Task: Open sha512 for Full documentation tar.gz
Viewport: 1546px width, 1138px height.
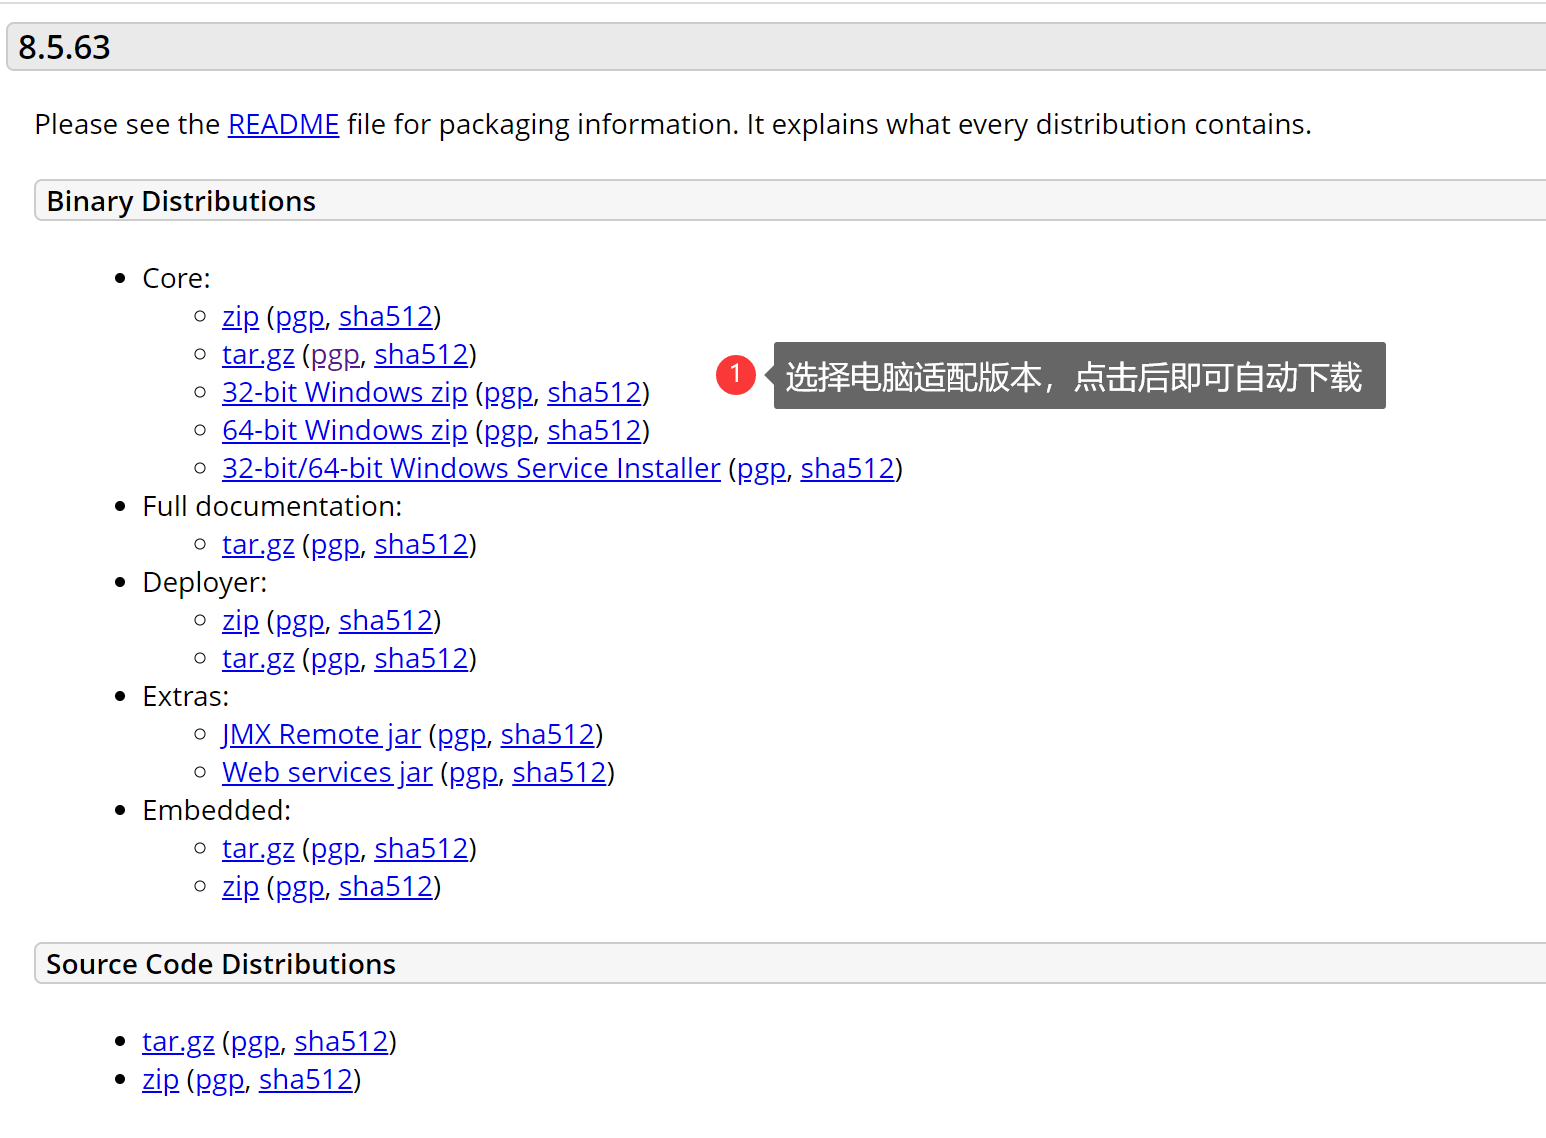Action: 421,545
